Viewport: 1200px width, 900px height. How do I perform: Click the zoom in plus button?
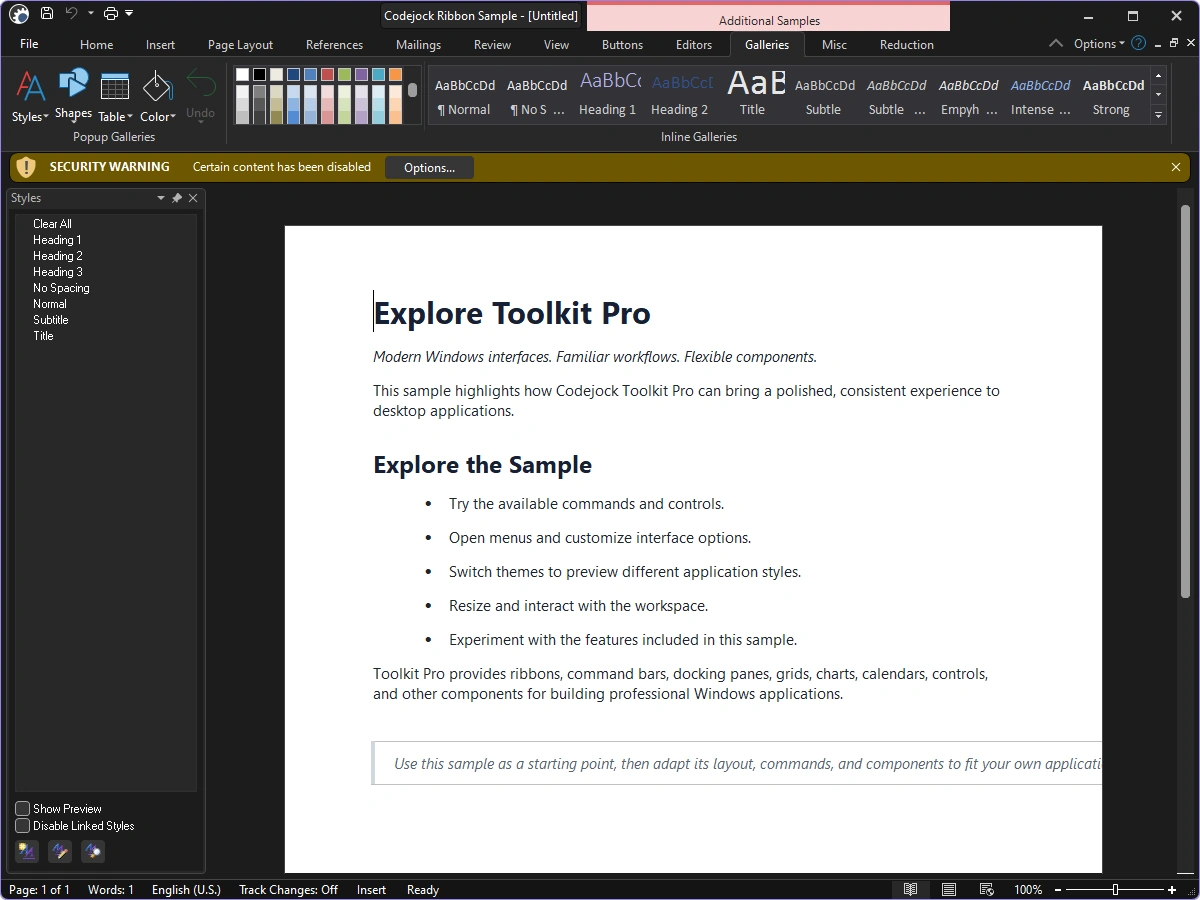coord(1172,889)
